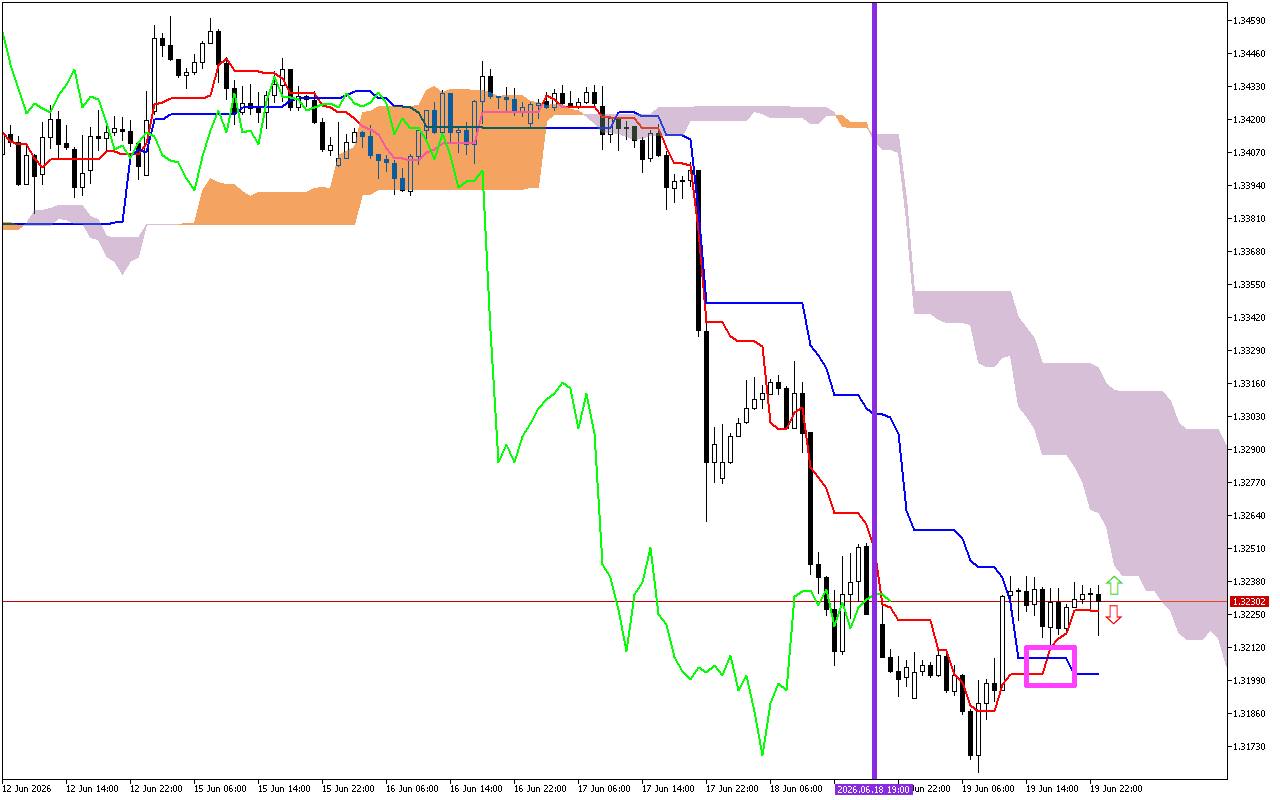Click price axis label 1.33940

click(1250, 185)
